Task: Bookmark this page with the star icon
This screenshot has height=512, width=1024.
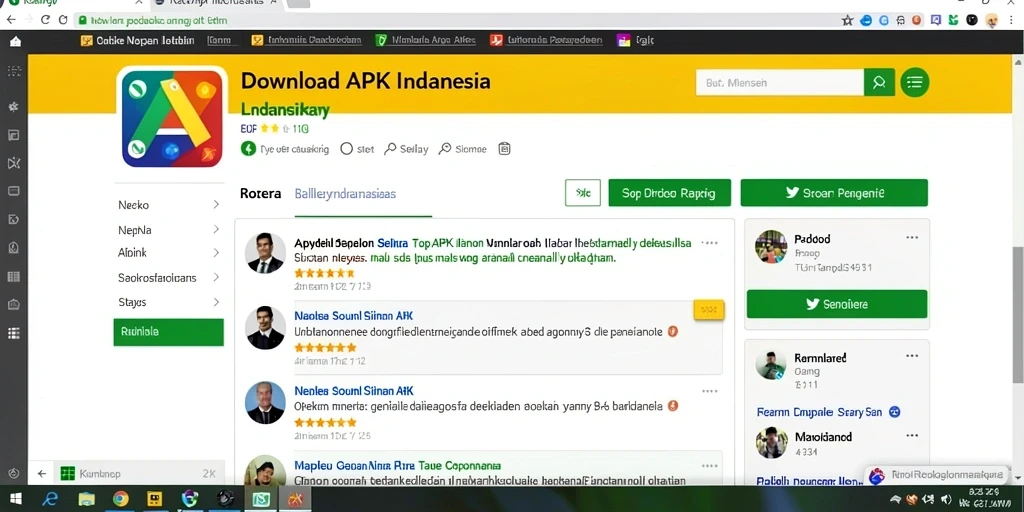Action: (x=848, y=20)
